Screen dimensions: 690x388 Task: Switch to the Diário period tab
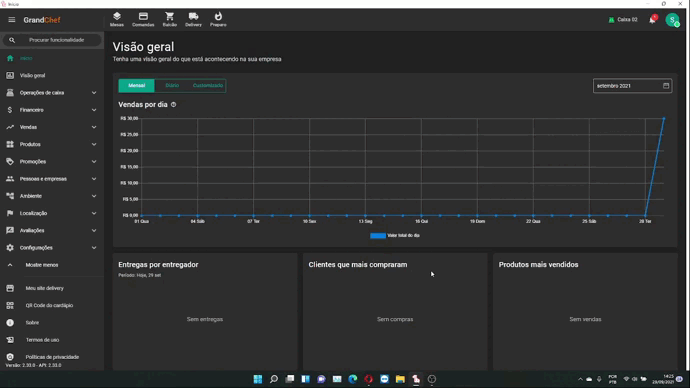click(172, 85)
